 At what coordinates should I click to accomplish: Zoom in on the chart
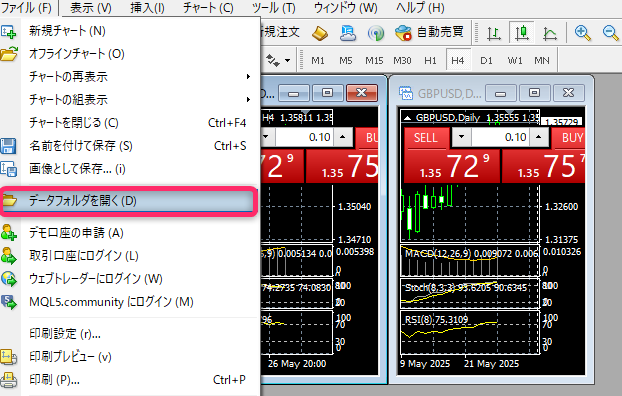583,33
